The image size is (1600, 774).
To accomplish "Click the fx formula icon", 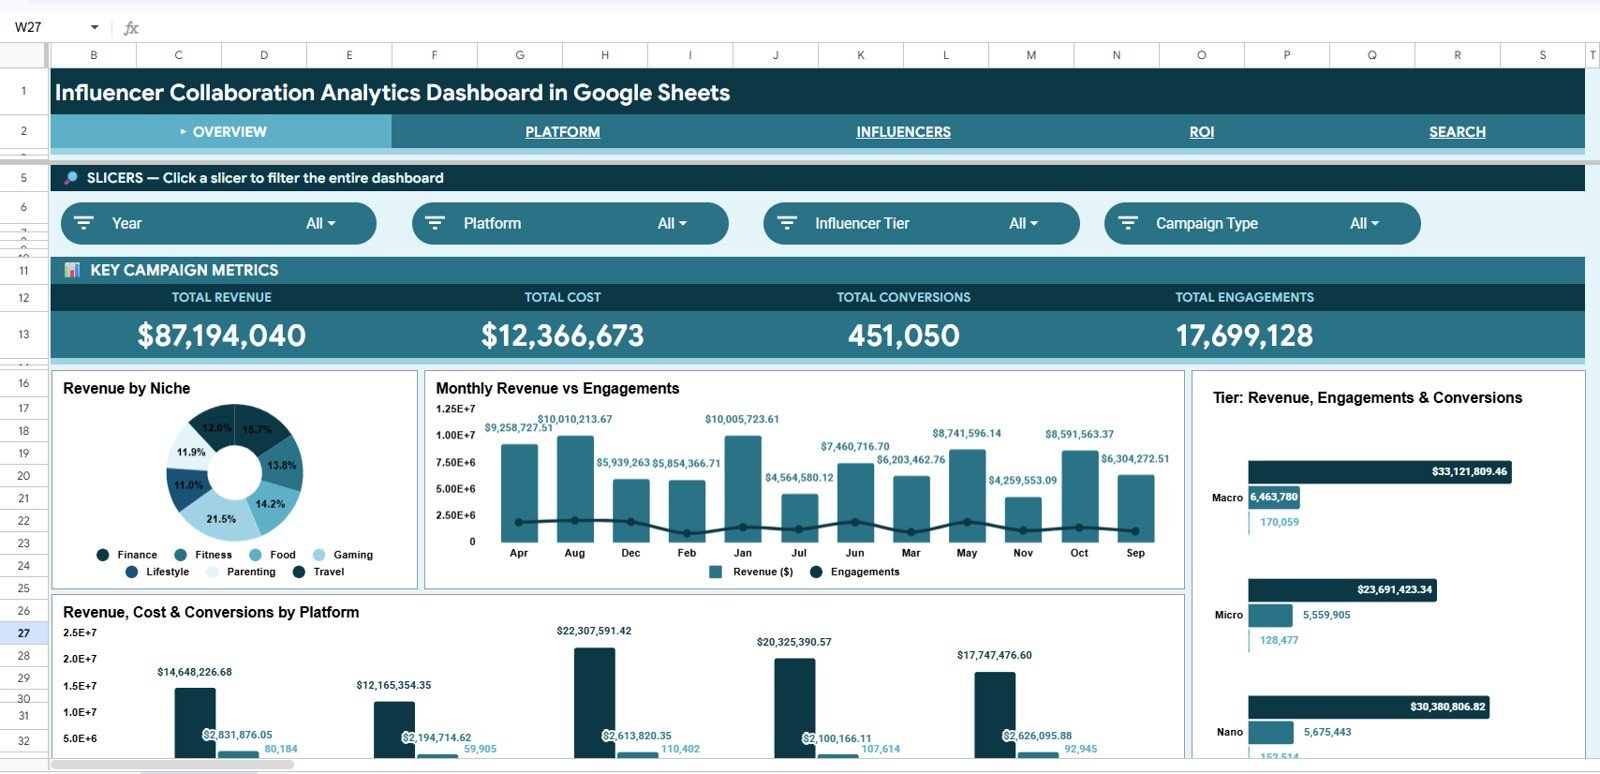I will tap(131, 27).
